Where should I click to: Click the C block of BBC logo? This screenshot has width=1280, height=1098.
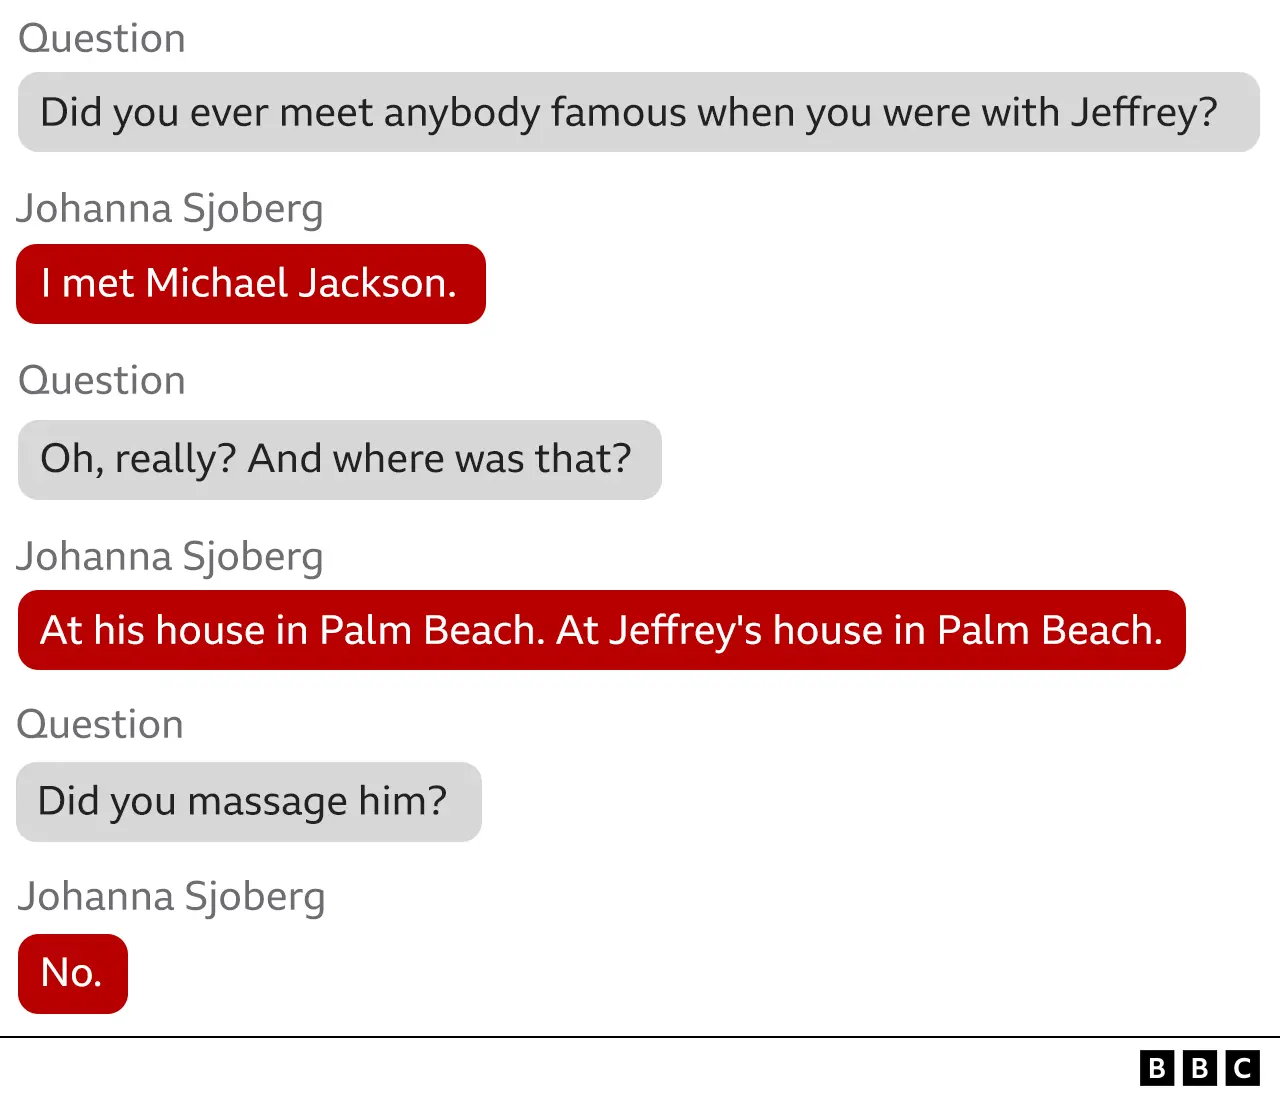click(1243, 1068)
